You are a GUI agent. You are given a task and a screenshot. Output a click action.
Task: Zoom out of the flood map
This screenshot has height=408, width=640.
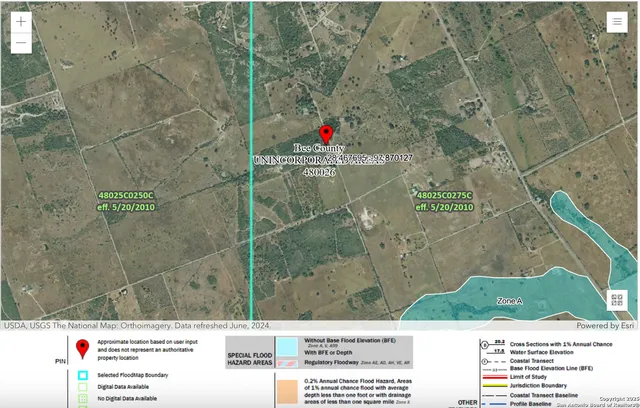pos(21,43)
